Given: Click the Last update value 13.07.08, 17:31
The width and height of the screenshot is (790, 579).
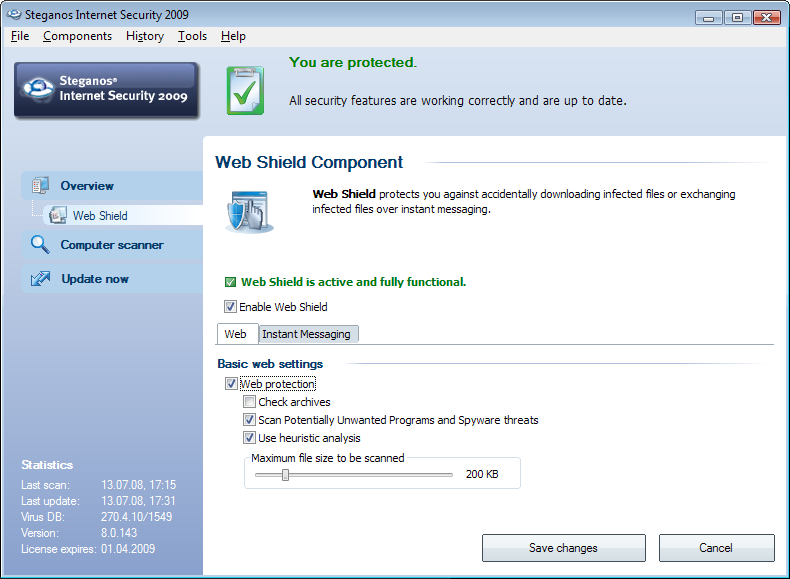Looking at the screenshot, I should coord(139,501).
